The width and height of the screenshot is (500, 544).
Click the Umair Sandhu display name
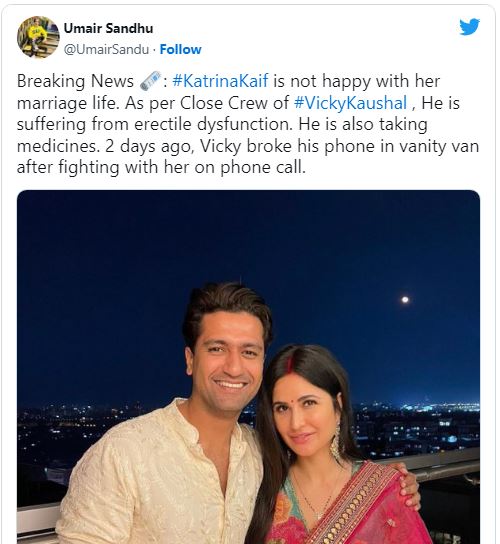point(108,28)
